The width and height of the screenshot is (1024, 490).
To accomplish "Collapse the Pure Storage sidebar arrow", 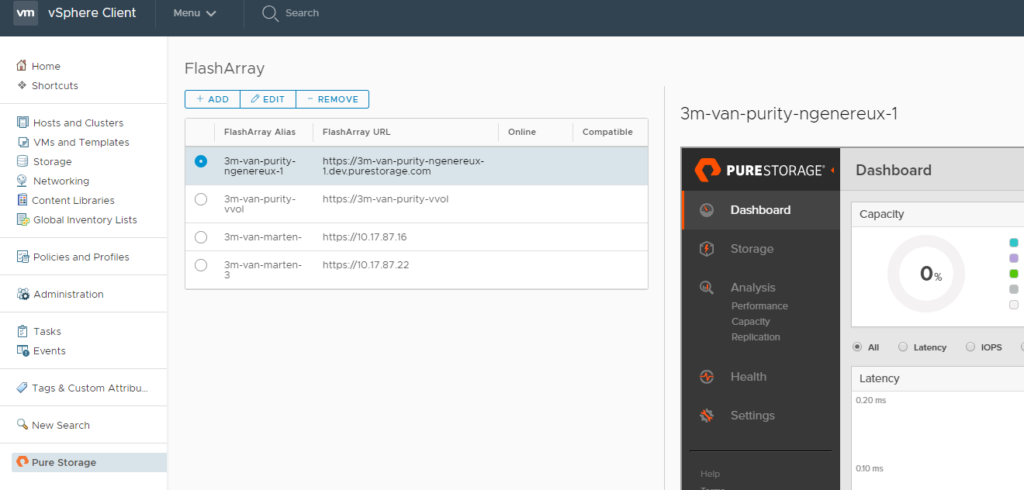I will coord(833,170).
